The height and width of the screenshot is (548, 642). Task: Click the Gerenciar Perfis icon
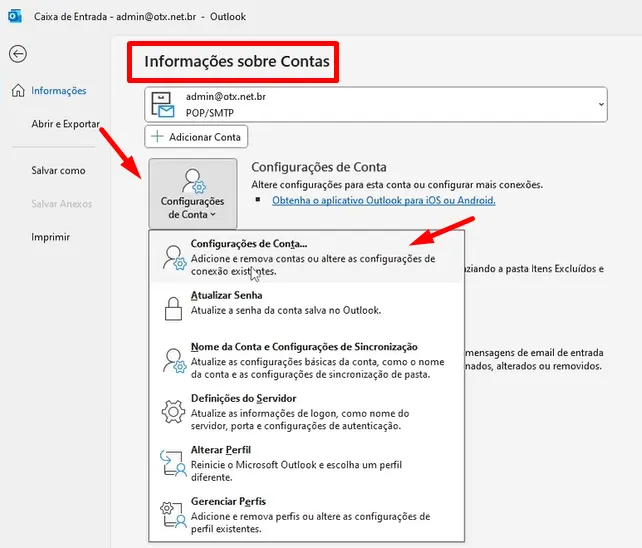point(170,515)
